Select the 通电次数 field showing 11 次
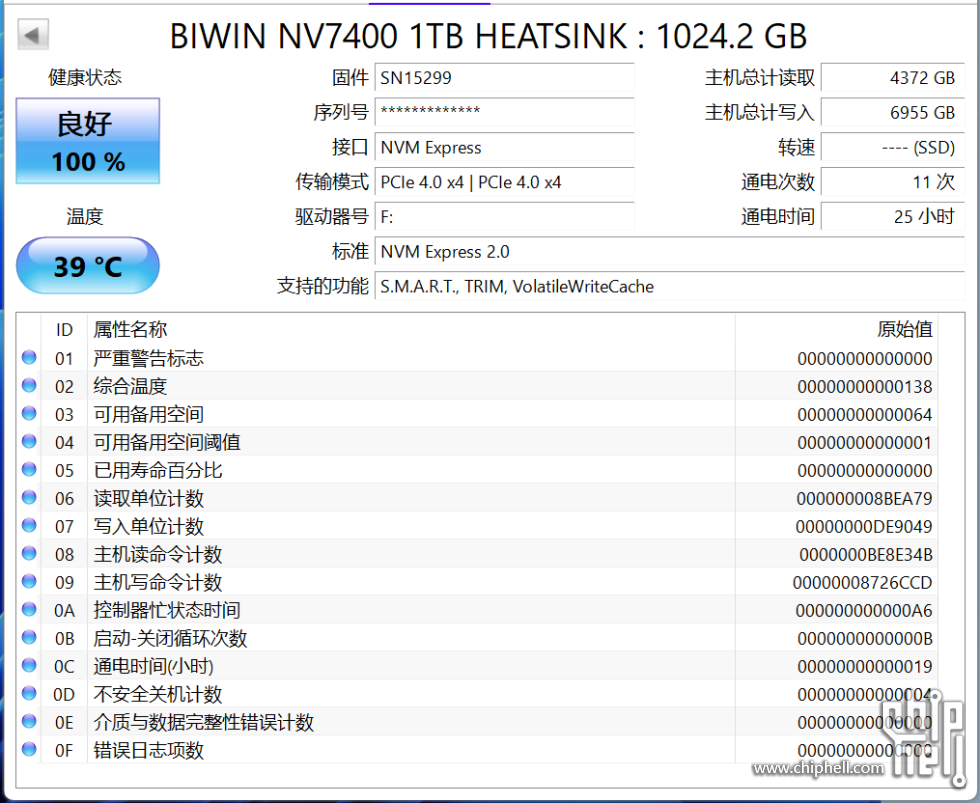 [892, 182]
